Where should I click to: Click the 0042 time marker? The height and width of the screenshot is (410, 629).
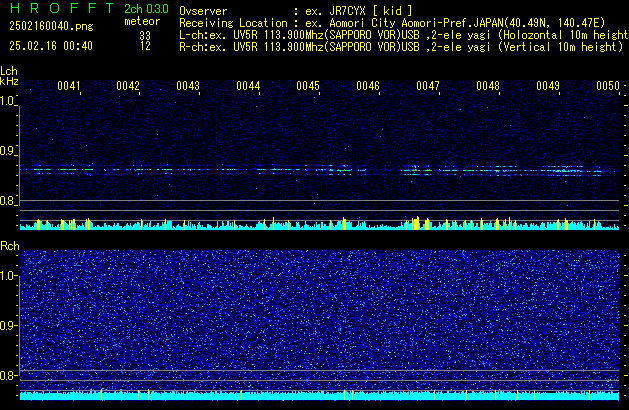tap(128, 86)
